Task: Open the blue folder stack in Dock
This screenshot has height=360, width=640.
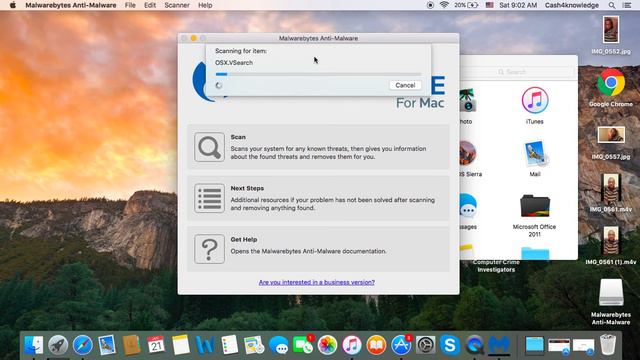Action: tap(534, 345)
